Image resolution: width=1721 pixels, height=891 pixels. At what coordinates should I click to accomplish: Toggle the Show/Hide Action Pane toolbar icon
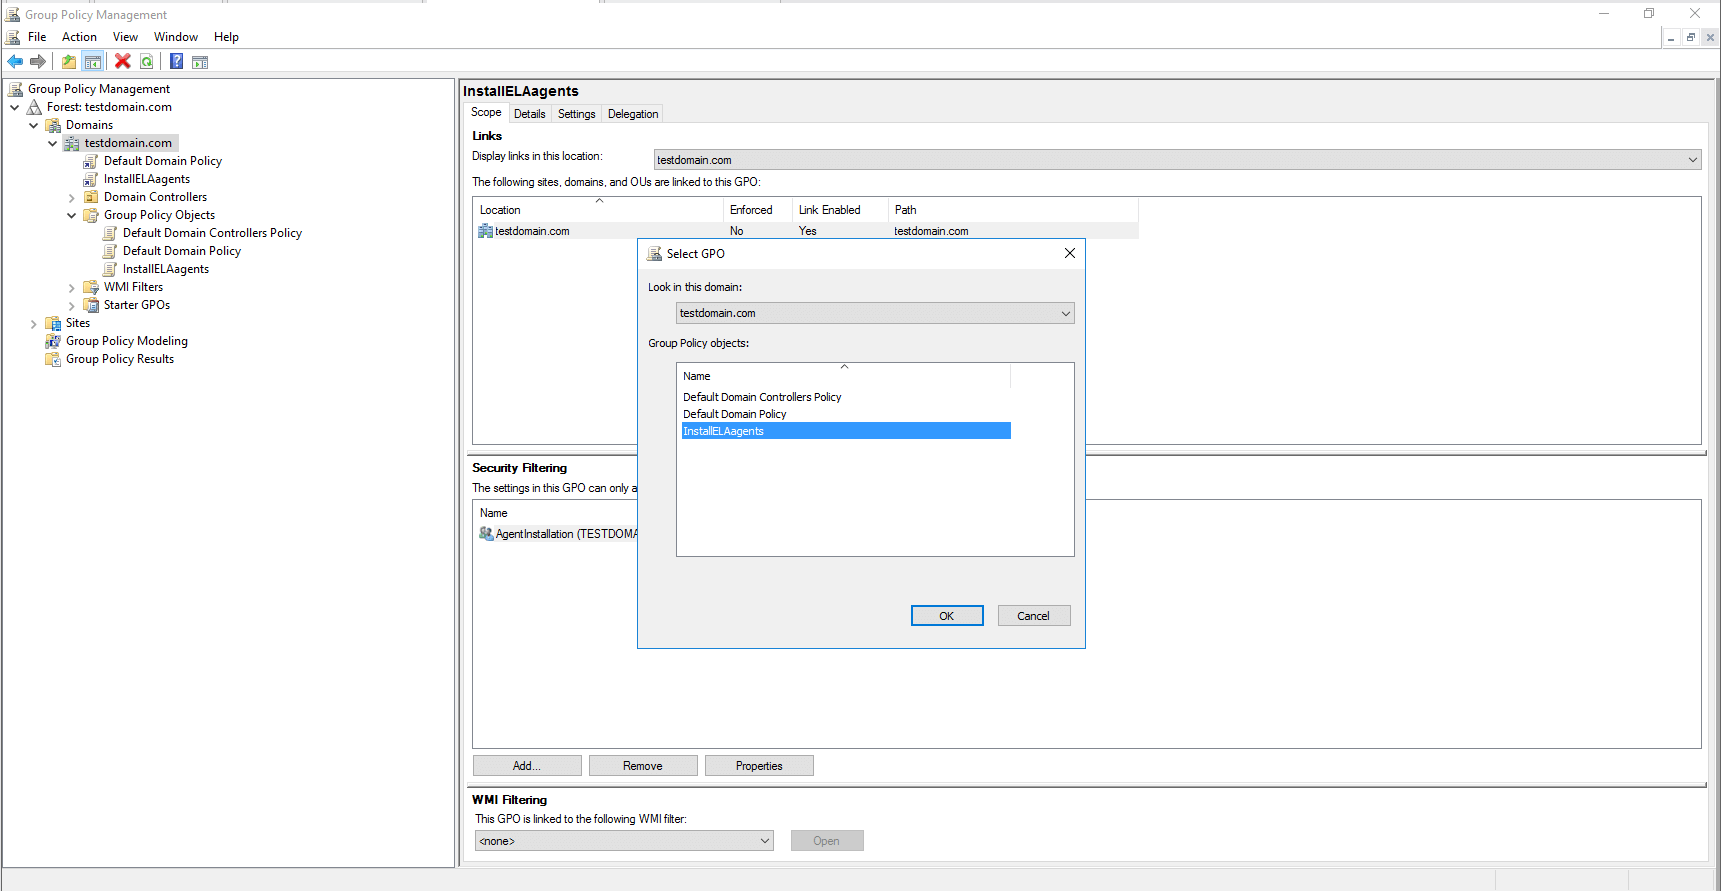tap(200, 62)
